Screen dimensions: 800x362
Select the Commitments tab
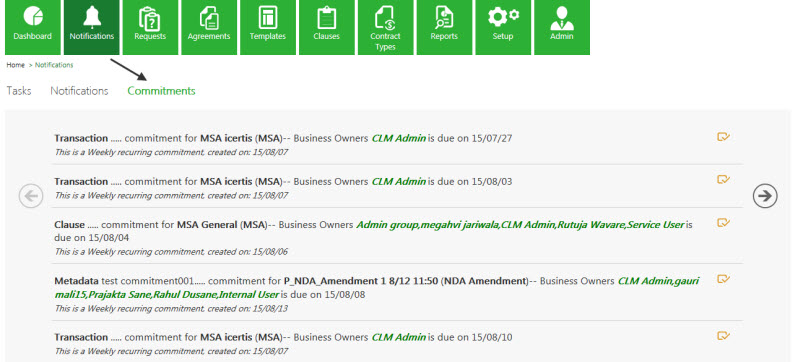pyautogui.click(x=161, y=91)
